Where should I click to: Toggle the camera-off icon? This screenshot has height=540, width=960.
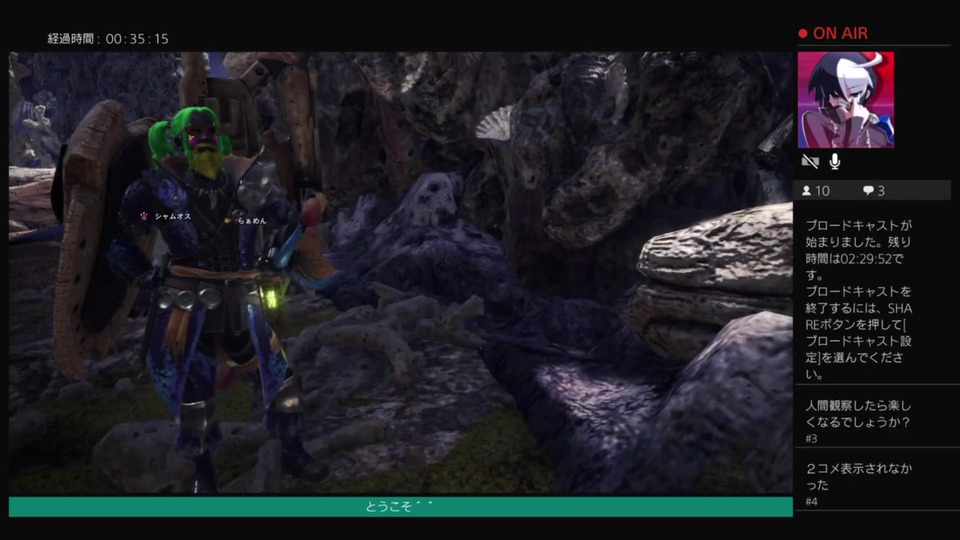coord(810,162)
